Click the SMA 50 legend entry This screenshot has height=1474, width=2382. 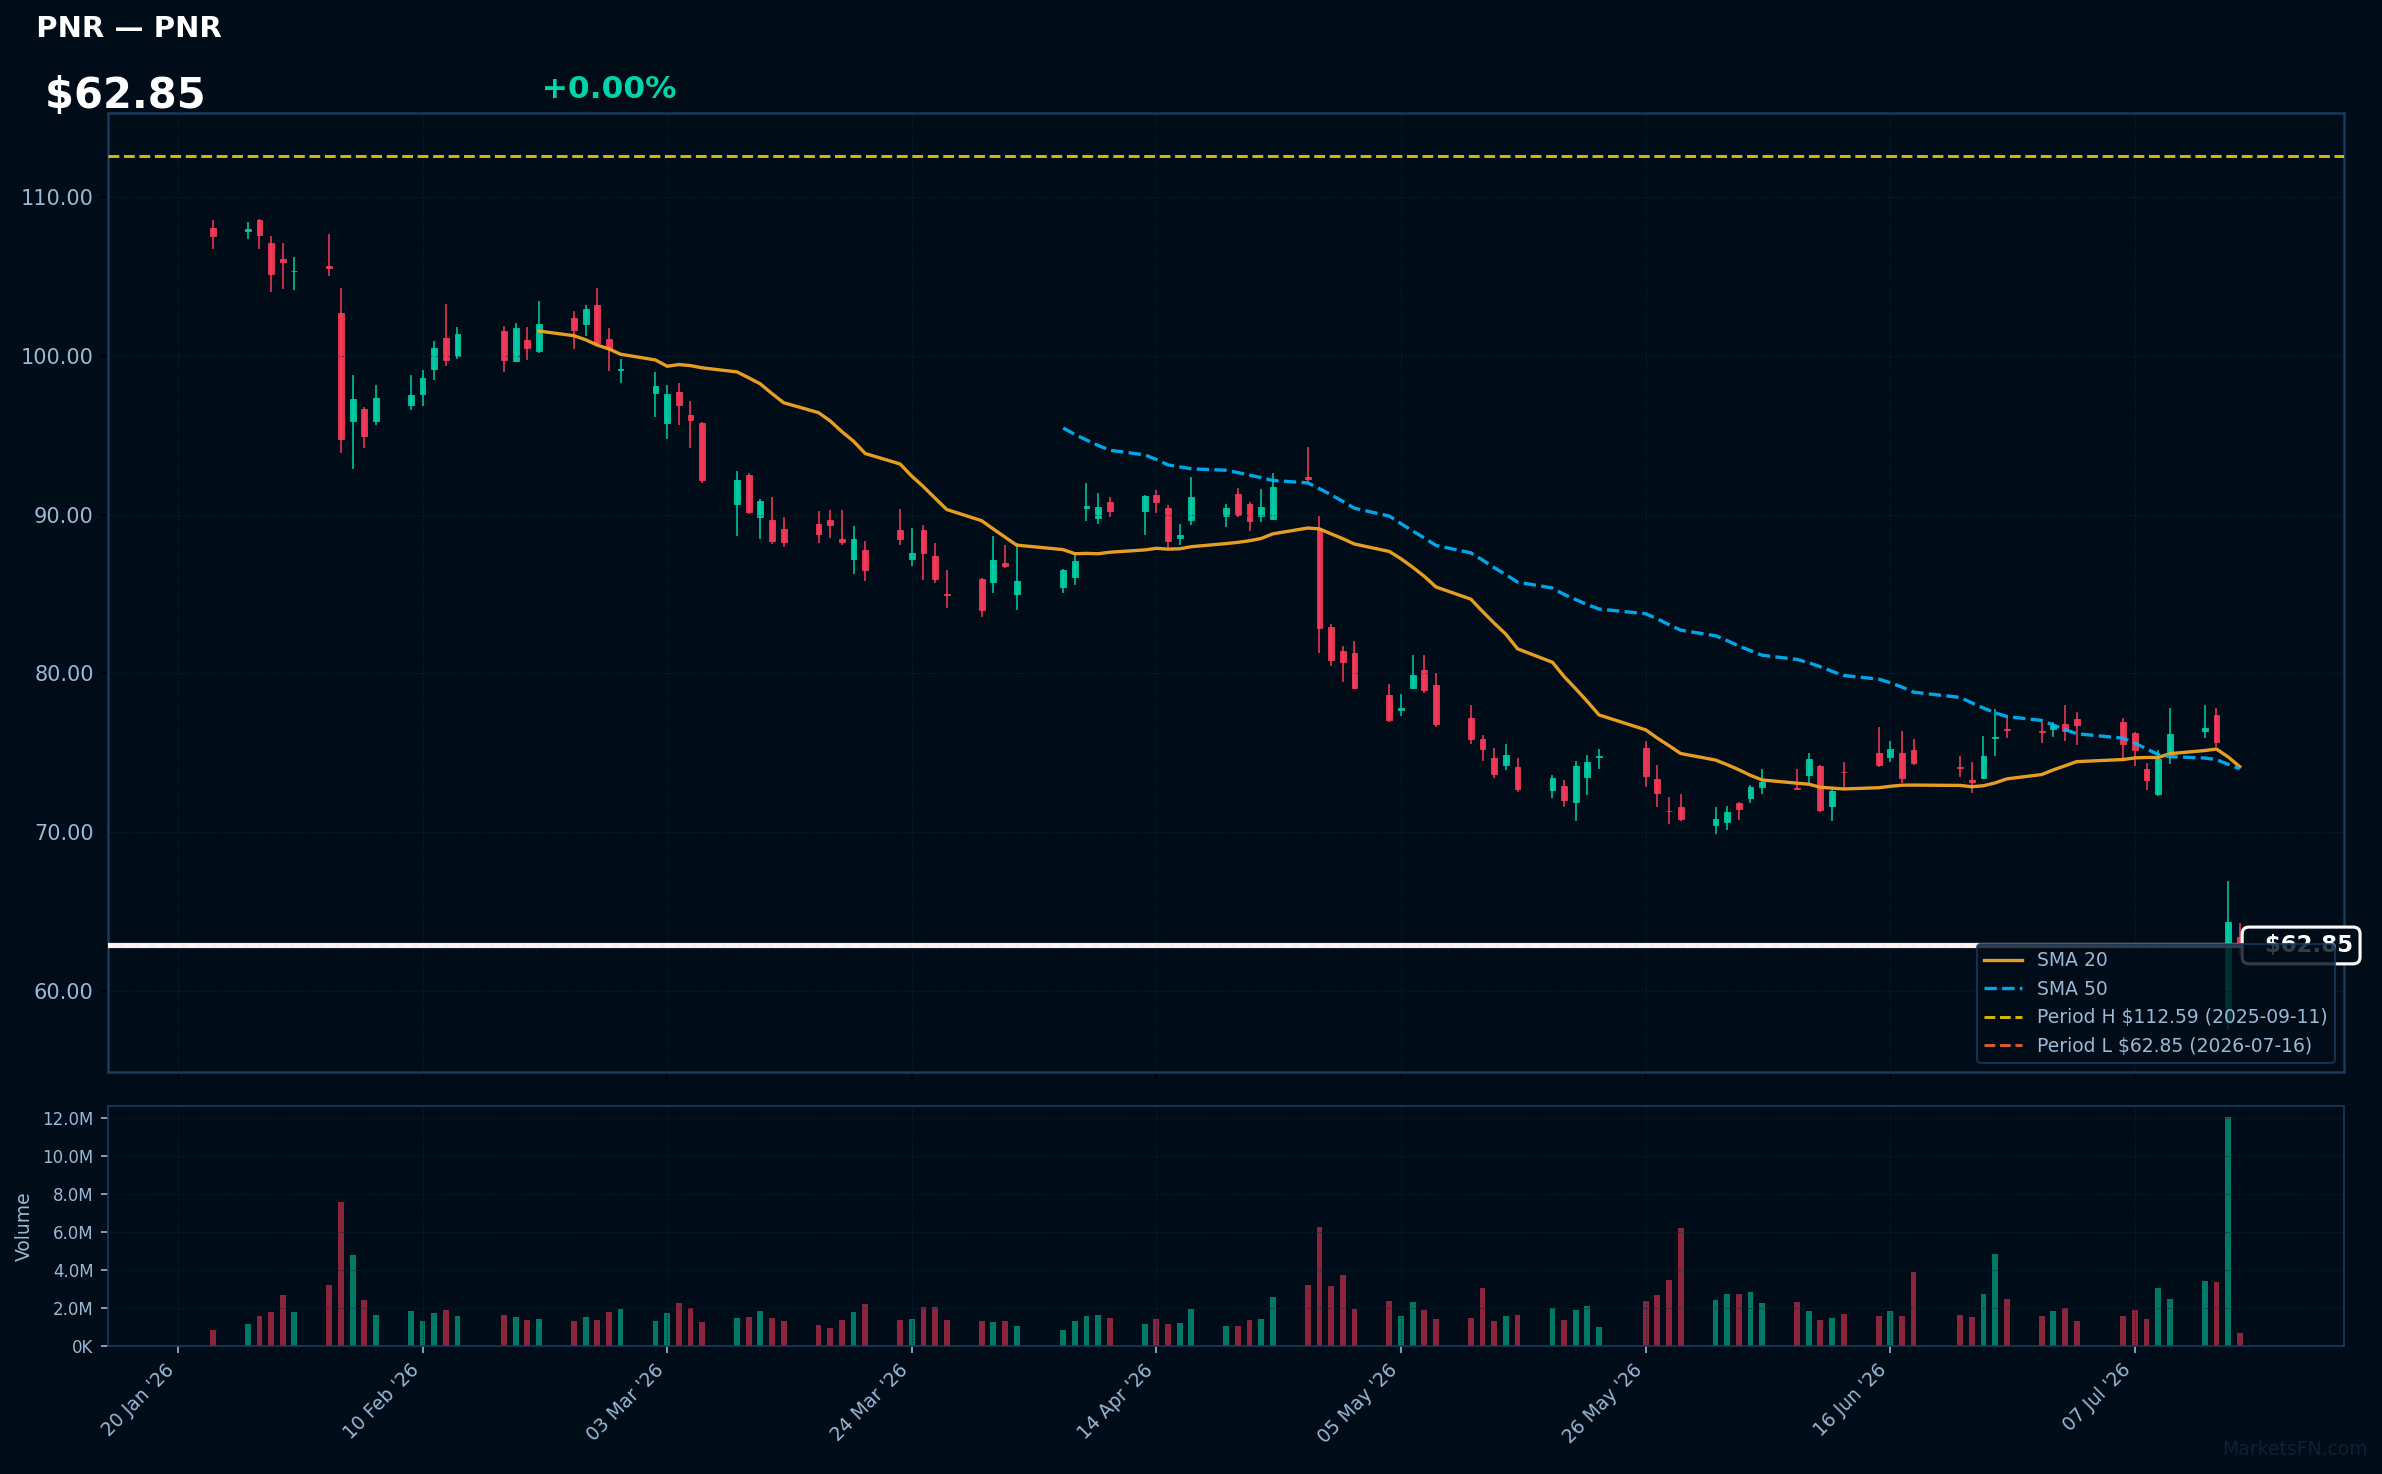point(2045,989)
